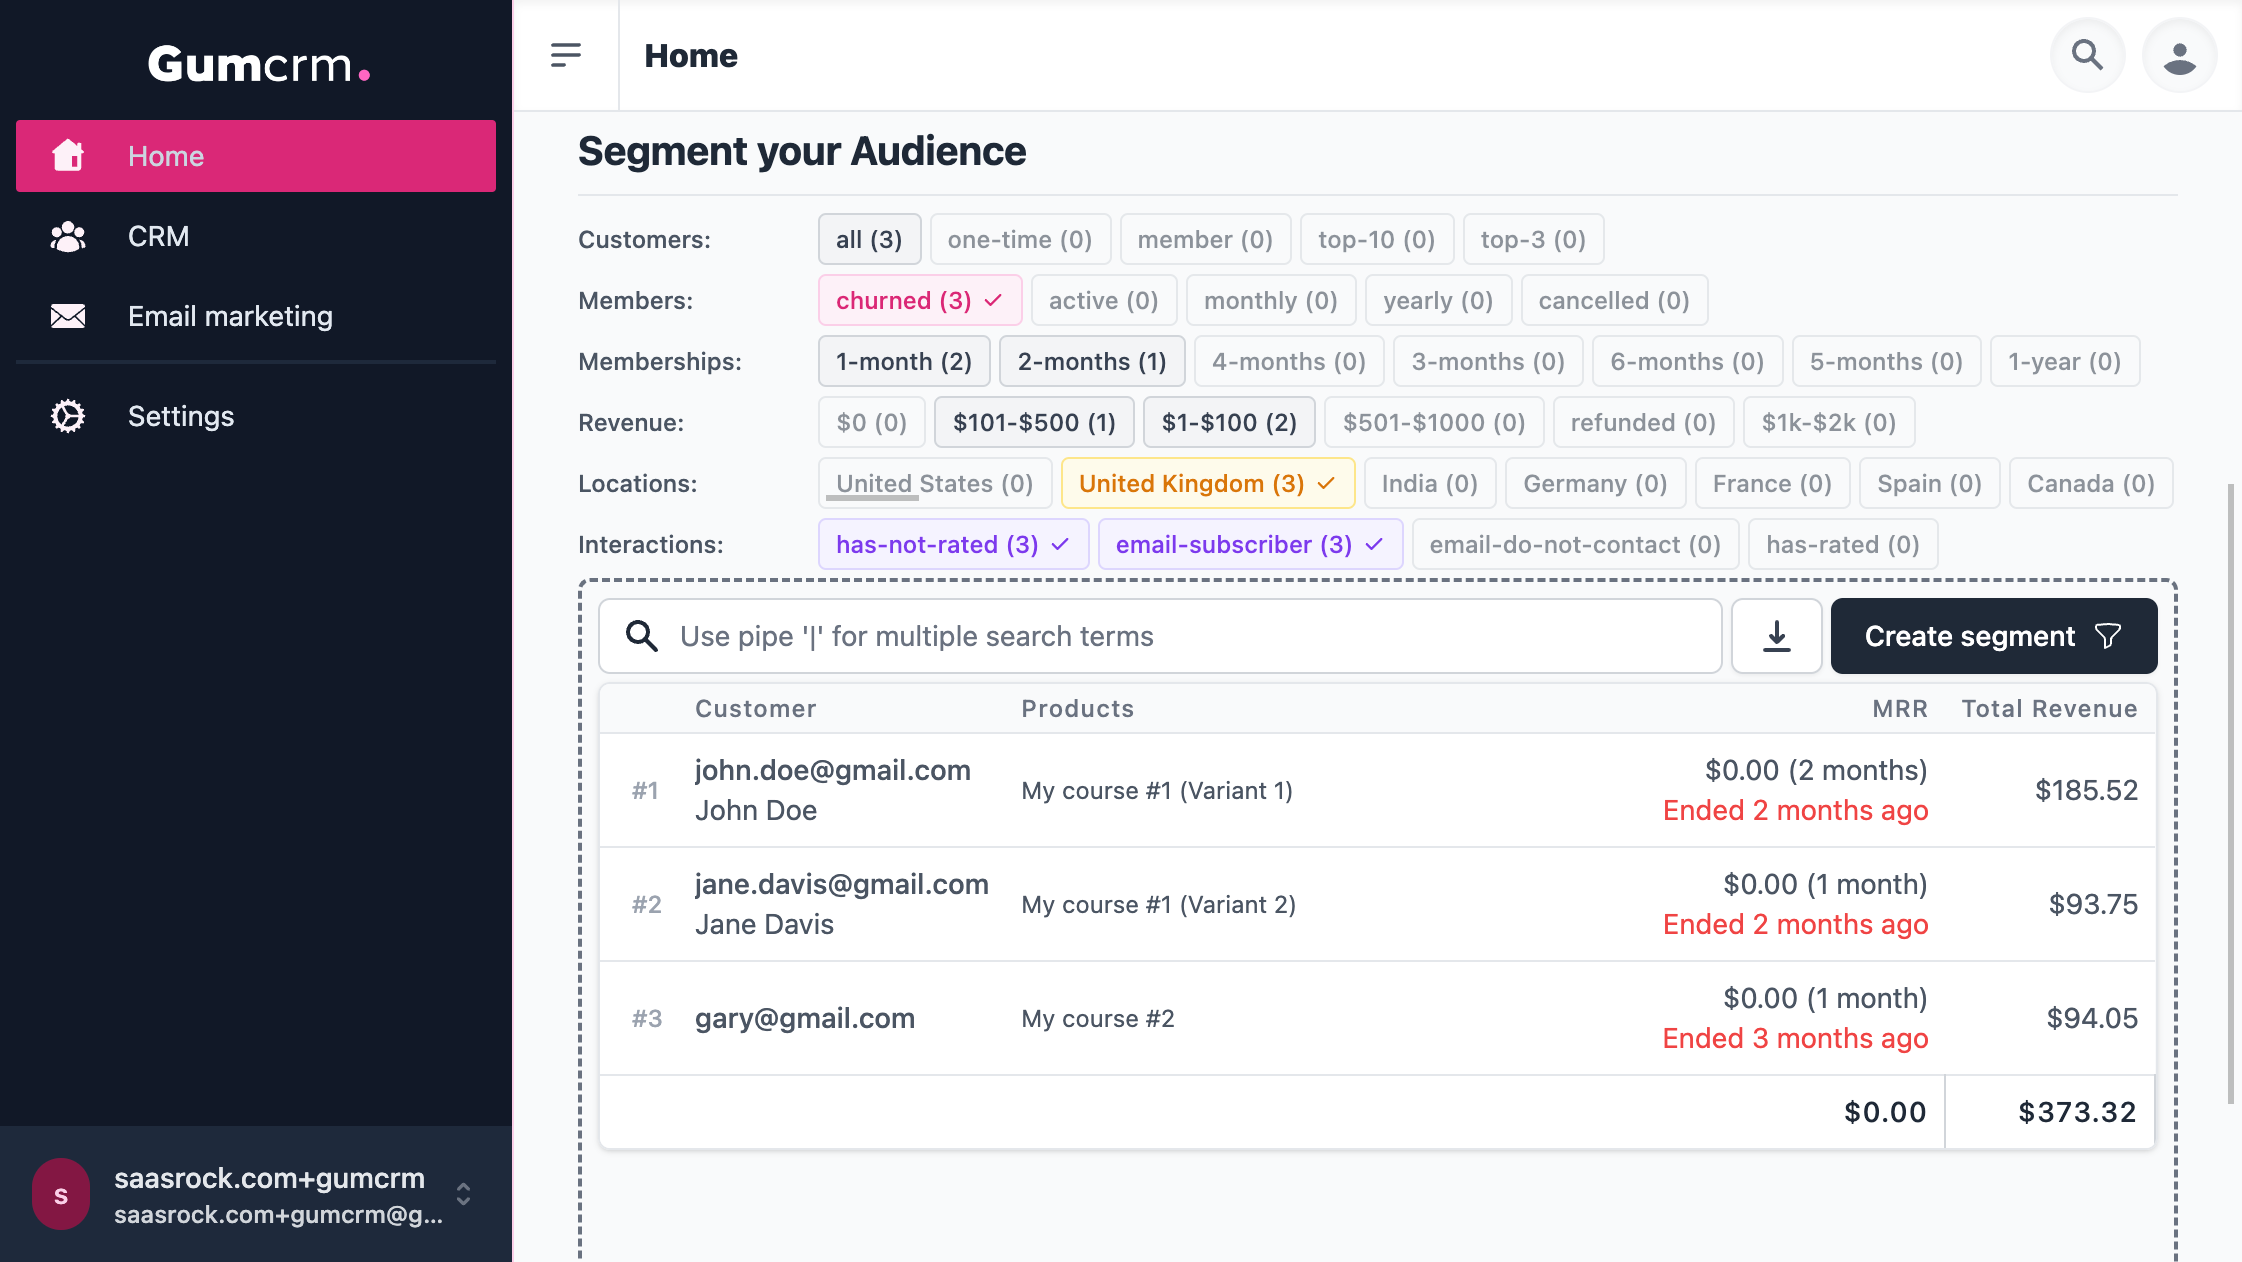Screen dimensions: 2242x1262
Task: Select the 1-month (2) membership filter
Action: coord(904,361)
